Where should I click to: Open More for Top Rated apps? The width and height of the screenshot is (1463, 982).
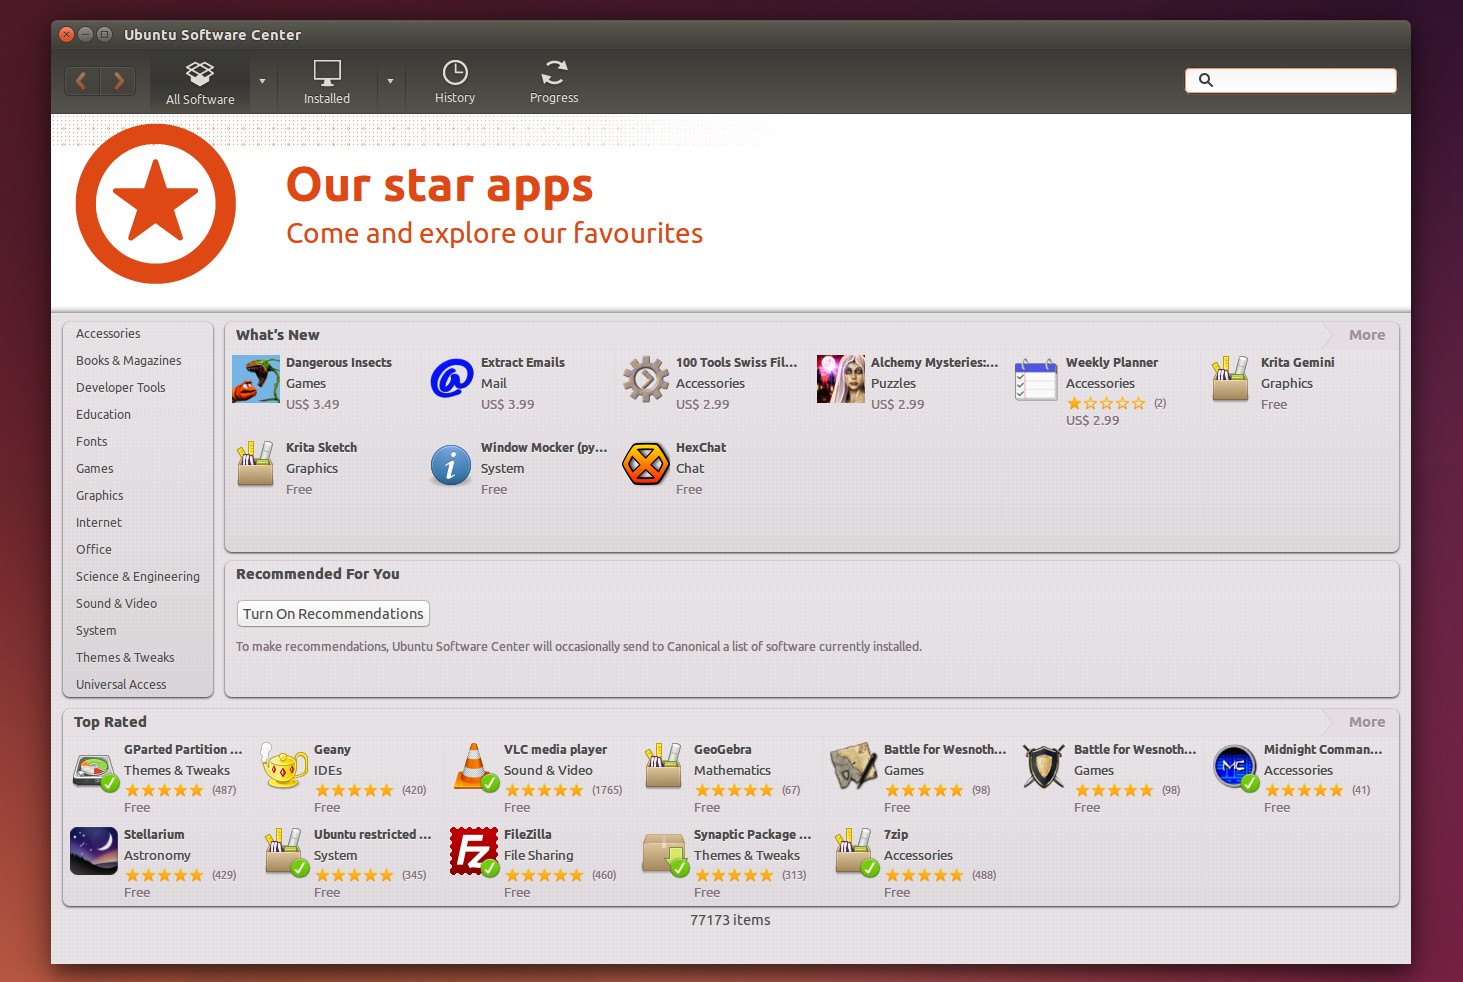click(1357, 721)
